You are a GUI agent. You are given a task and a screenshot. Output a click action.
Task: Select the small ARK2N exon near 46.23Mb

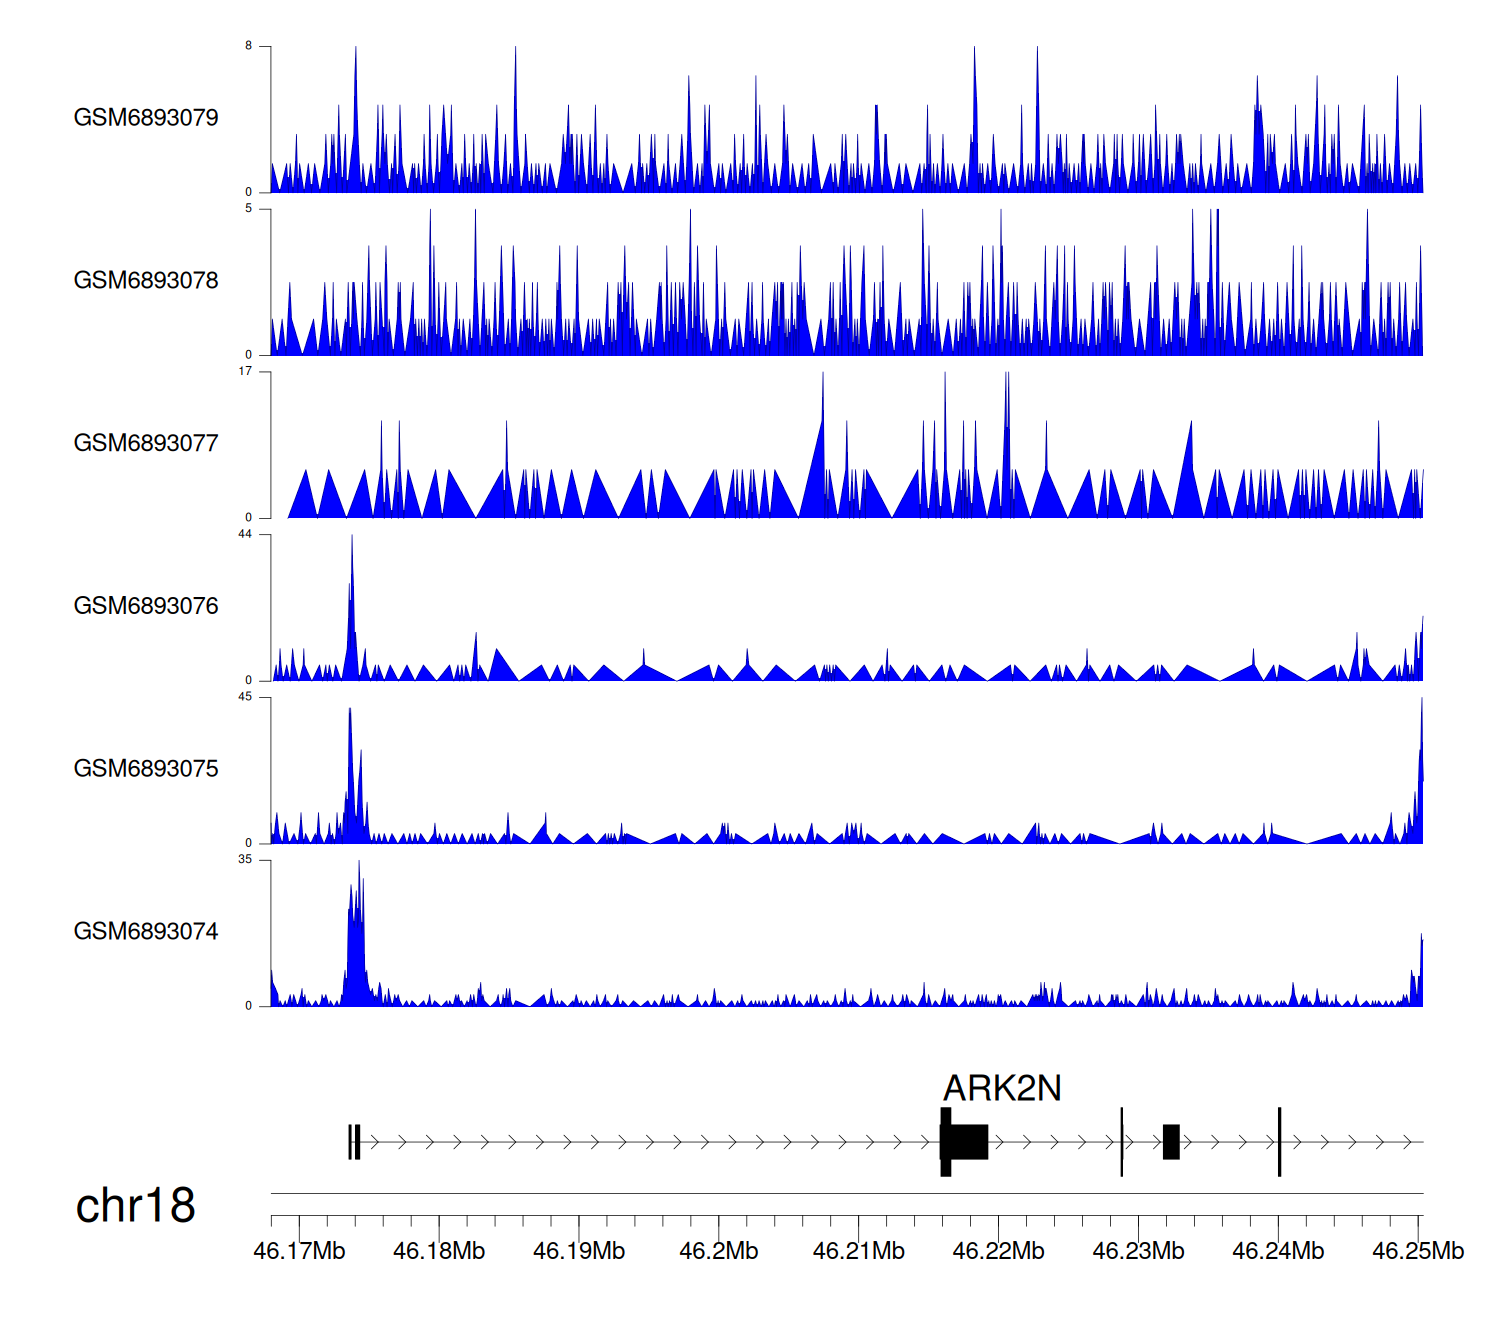(1171, 1142)
